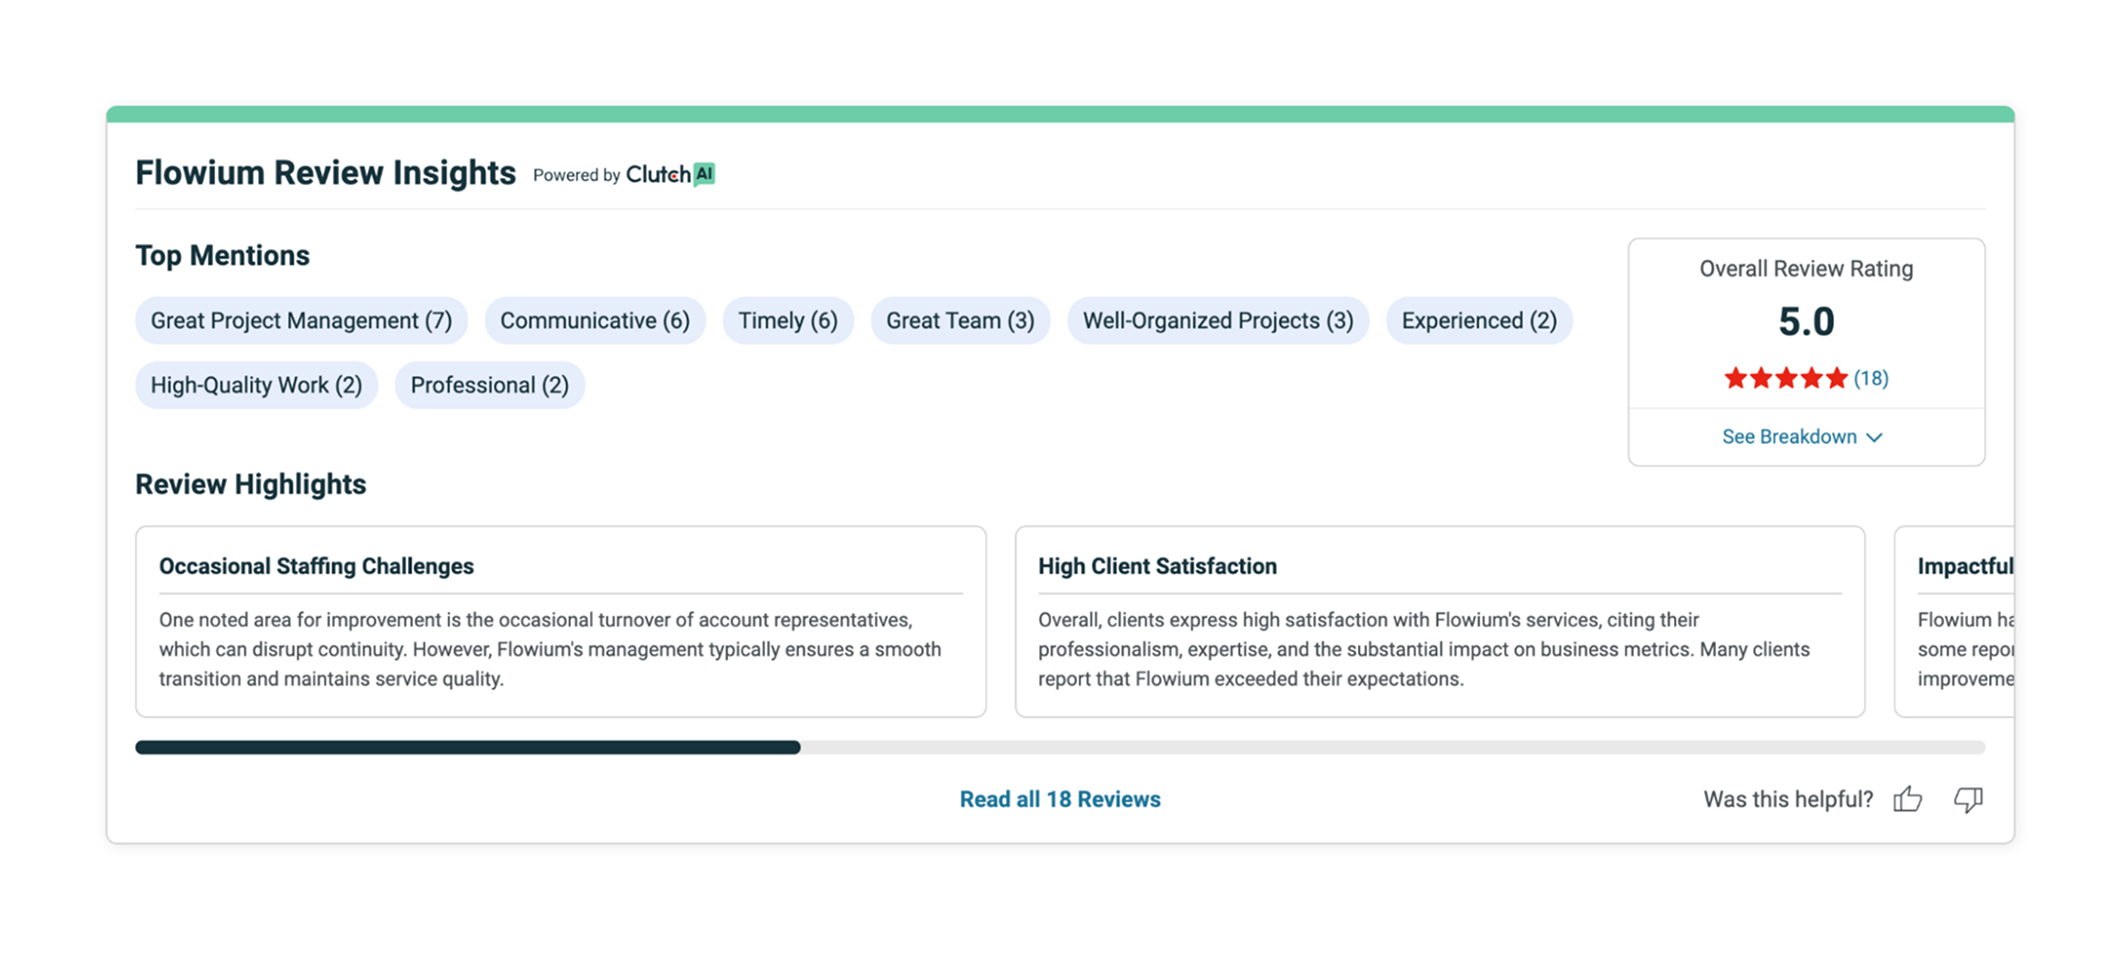The height and width of the screenshot is (956, 2124).
Task: Select the Great Project Management (7) tag
Action: 301,320
